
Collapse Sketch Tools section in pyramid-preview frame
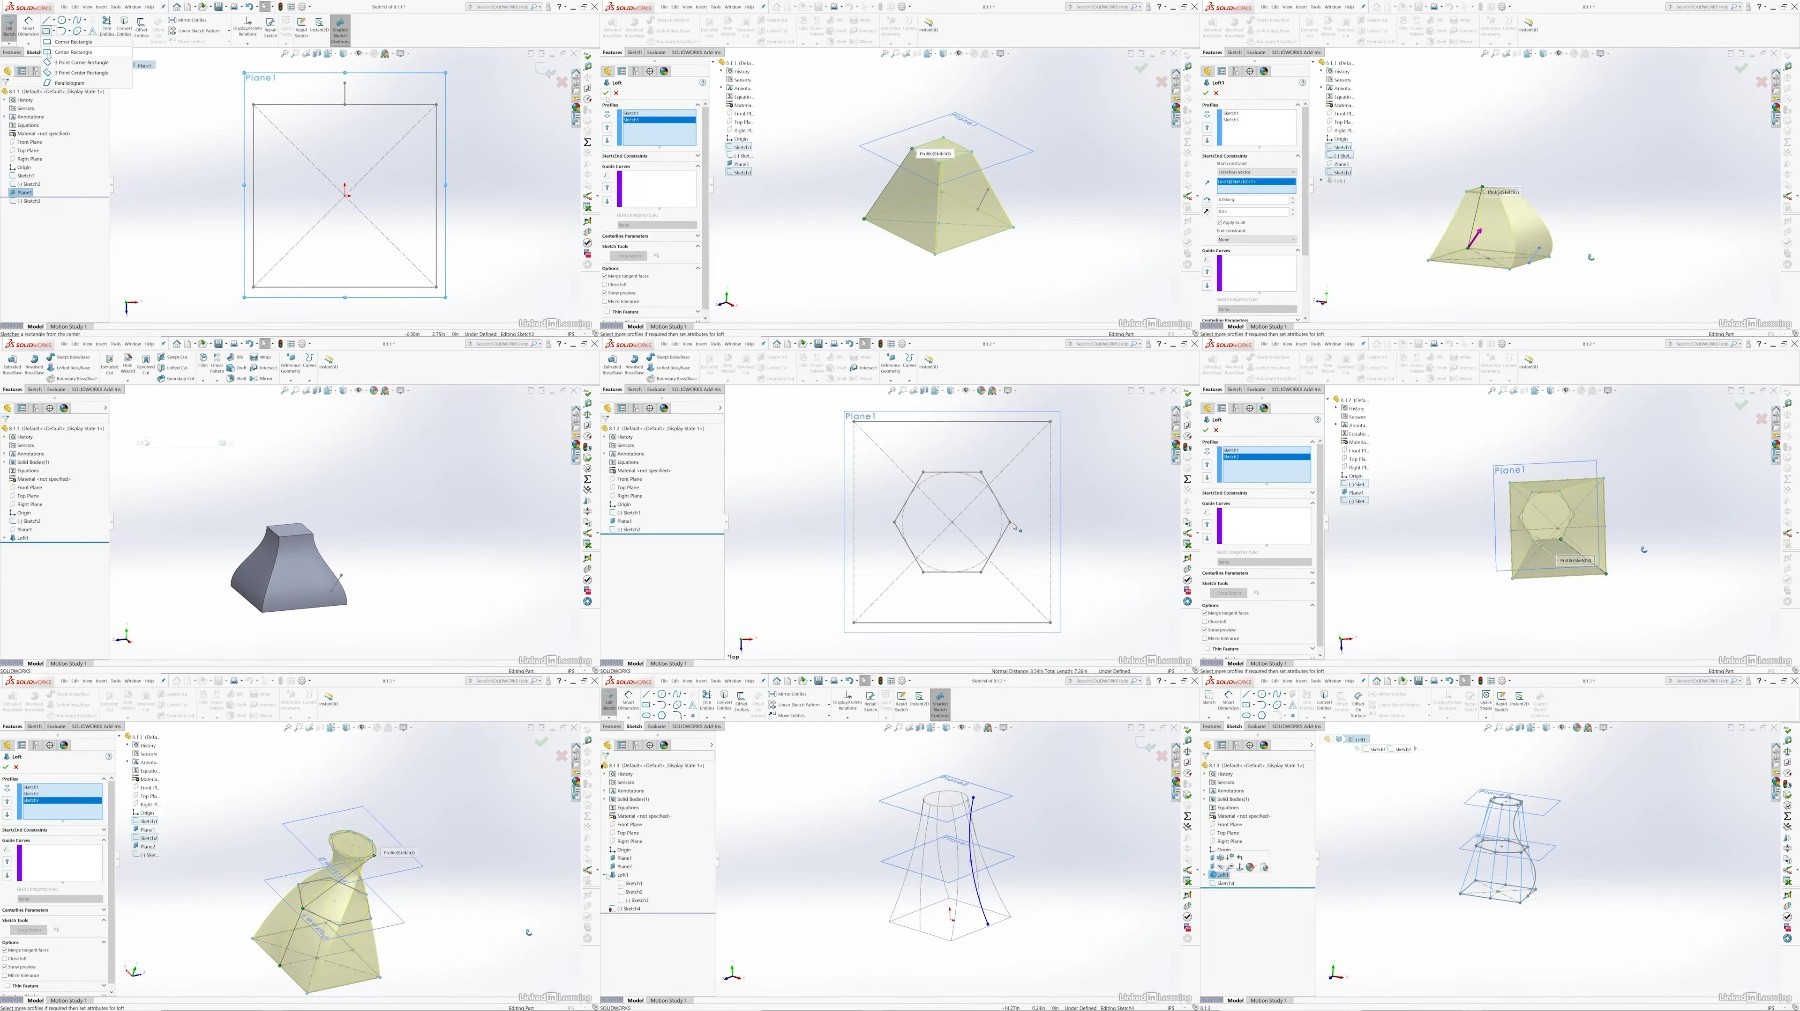pos(697,246)
